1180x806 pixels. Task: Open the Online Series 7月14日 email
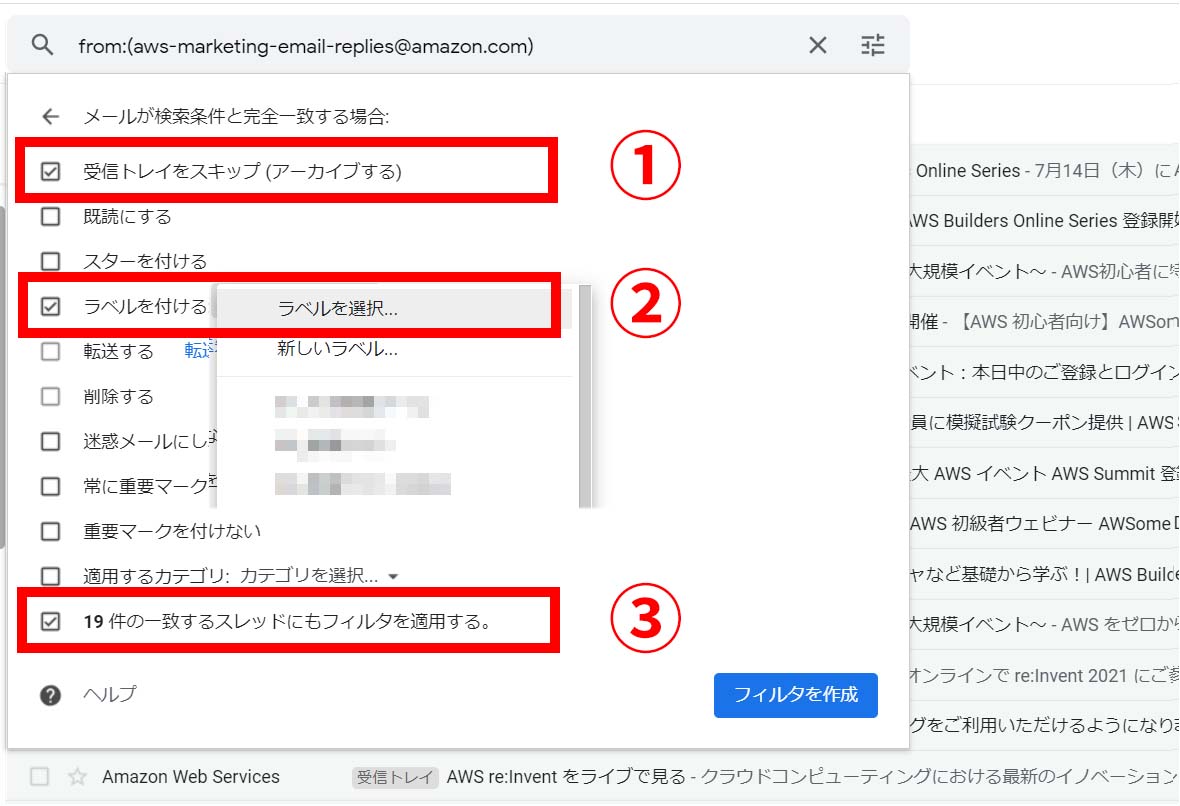[1045, 171]
